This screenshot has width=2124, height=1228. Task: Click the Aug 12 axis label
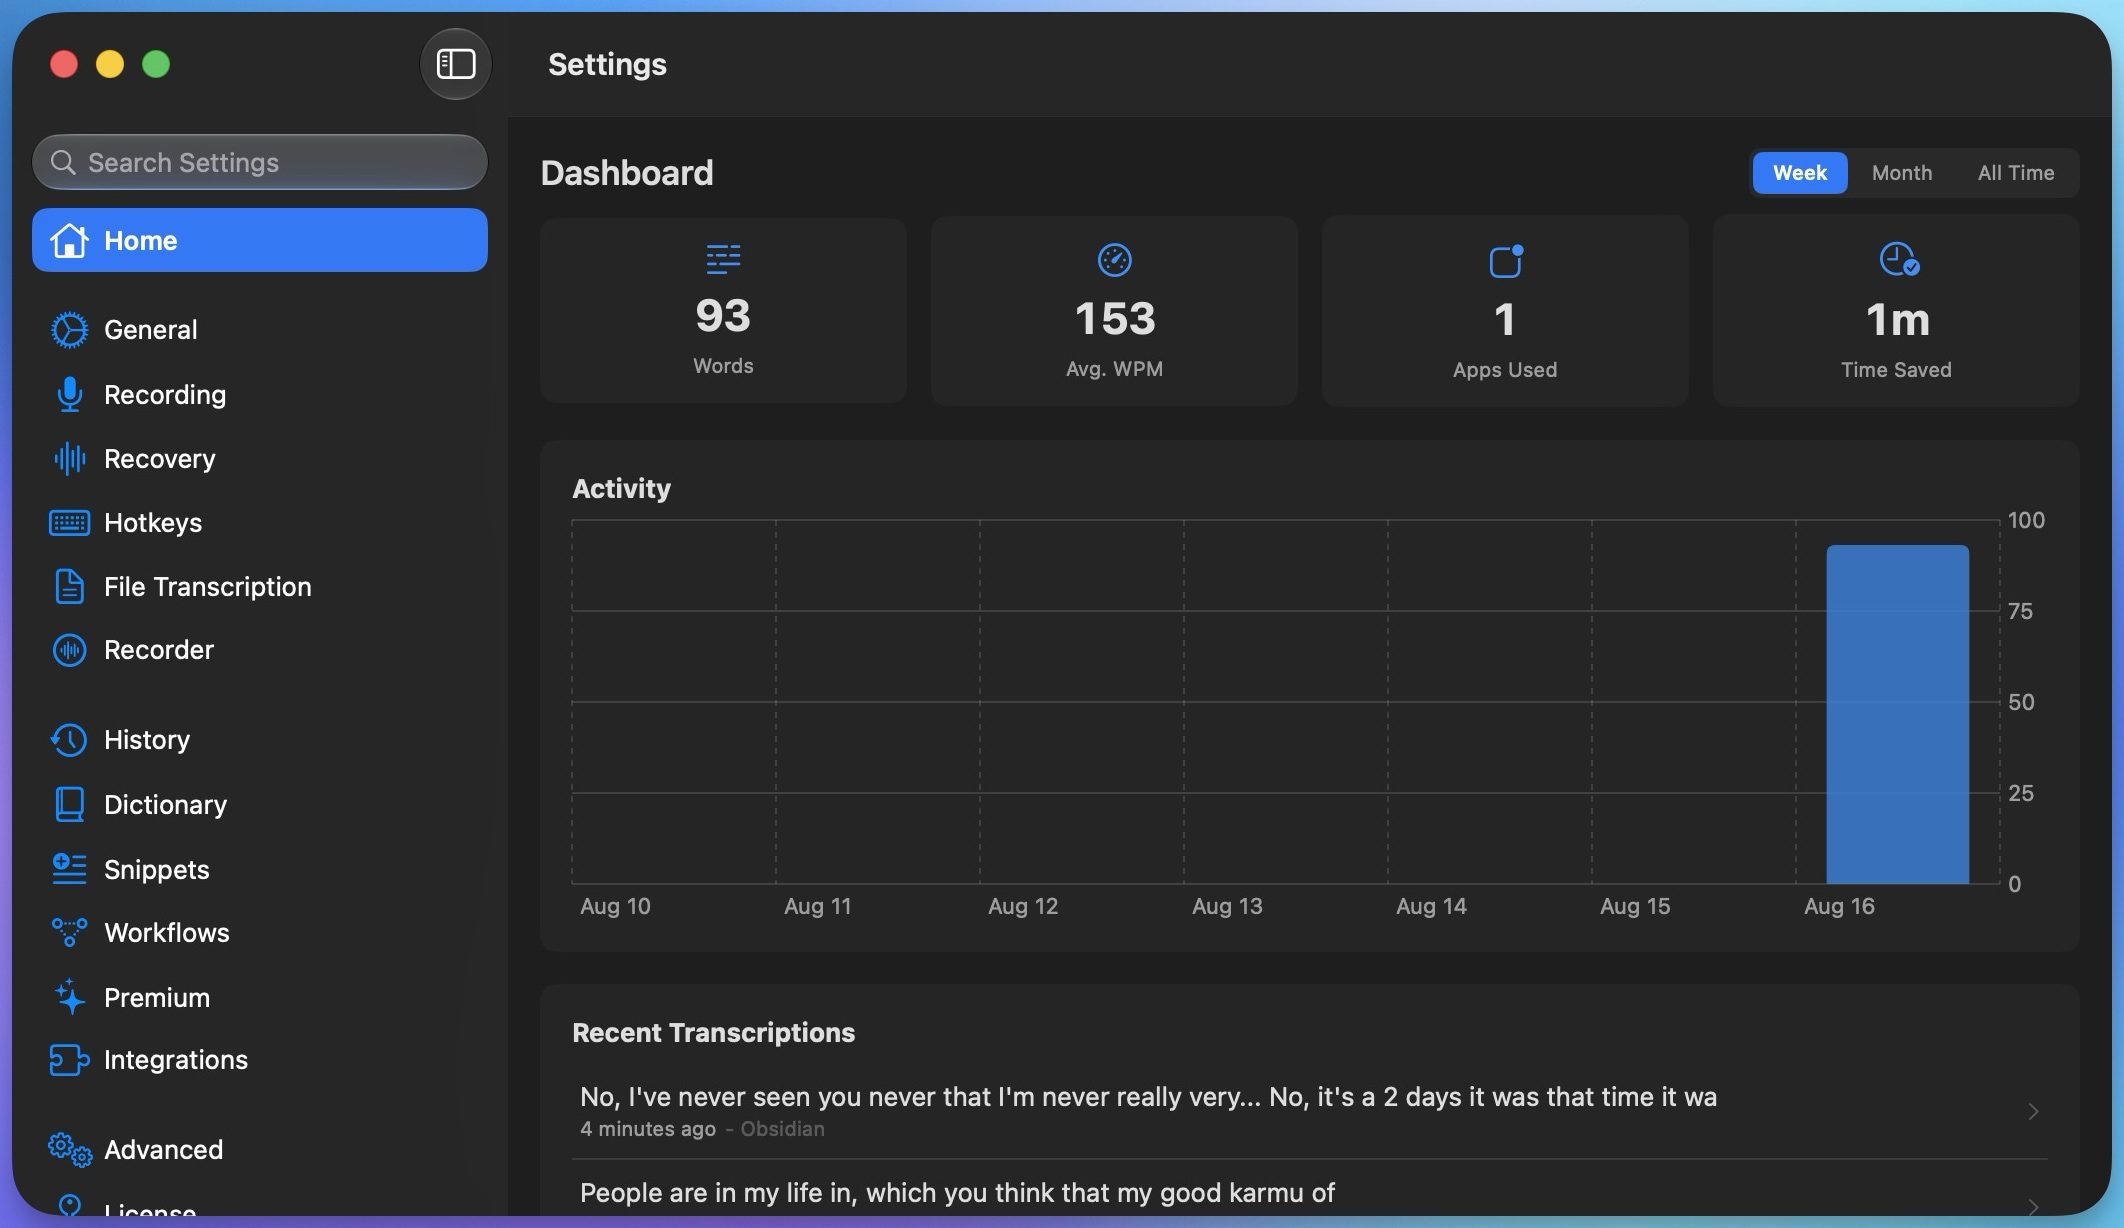coord(1023,906)
